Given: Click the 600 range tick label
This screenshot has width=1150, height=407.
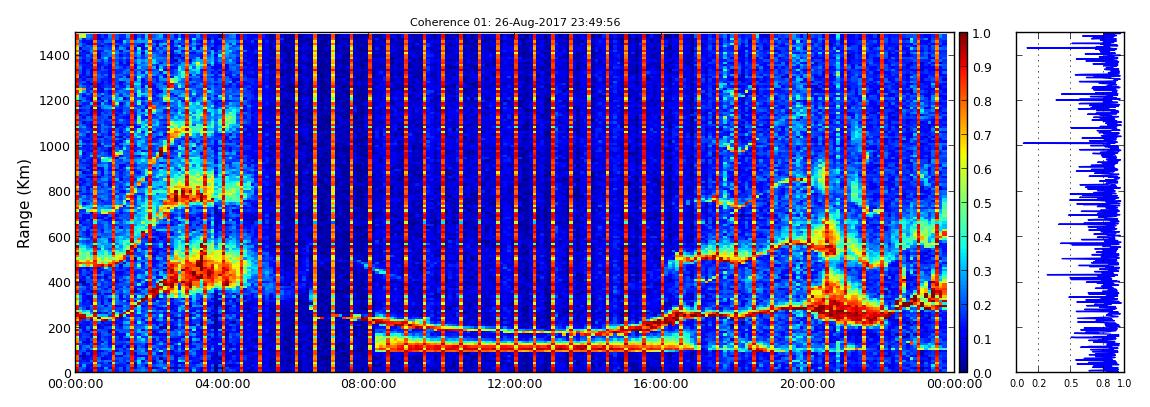Looking at the screenshot, I should point(59,238).
